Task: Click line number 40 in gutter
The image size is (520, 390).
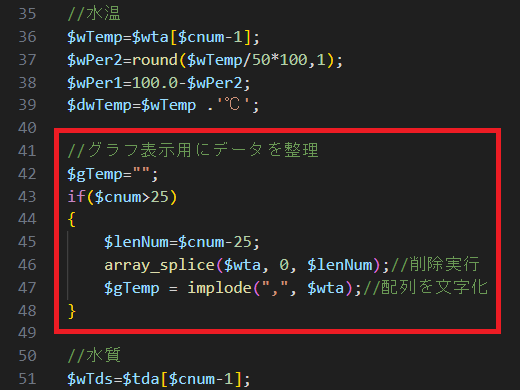Action: [x=27, y=128]
